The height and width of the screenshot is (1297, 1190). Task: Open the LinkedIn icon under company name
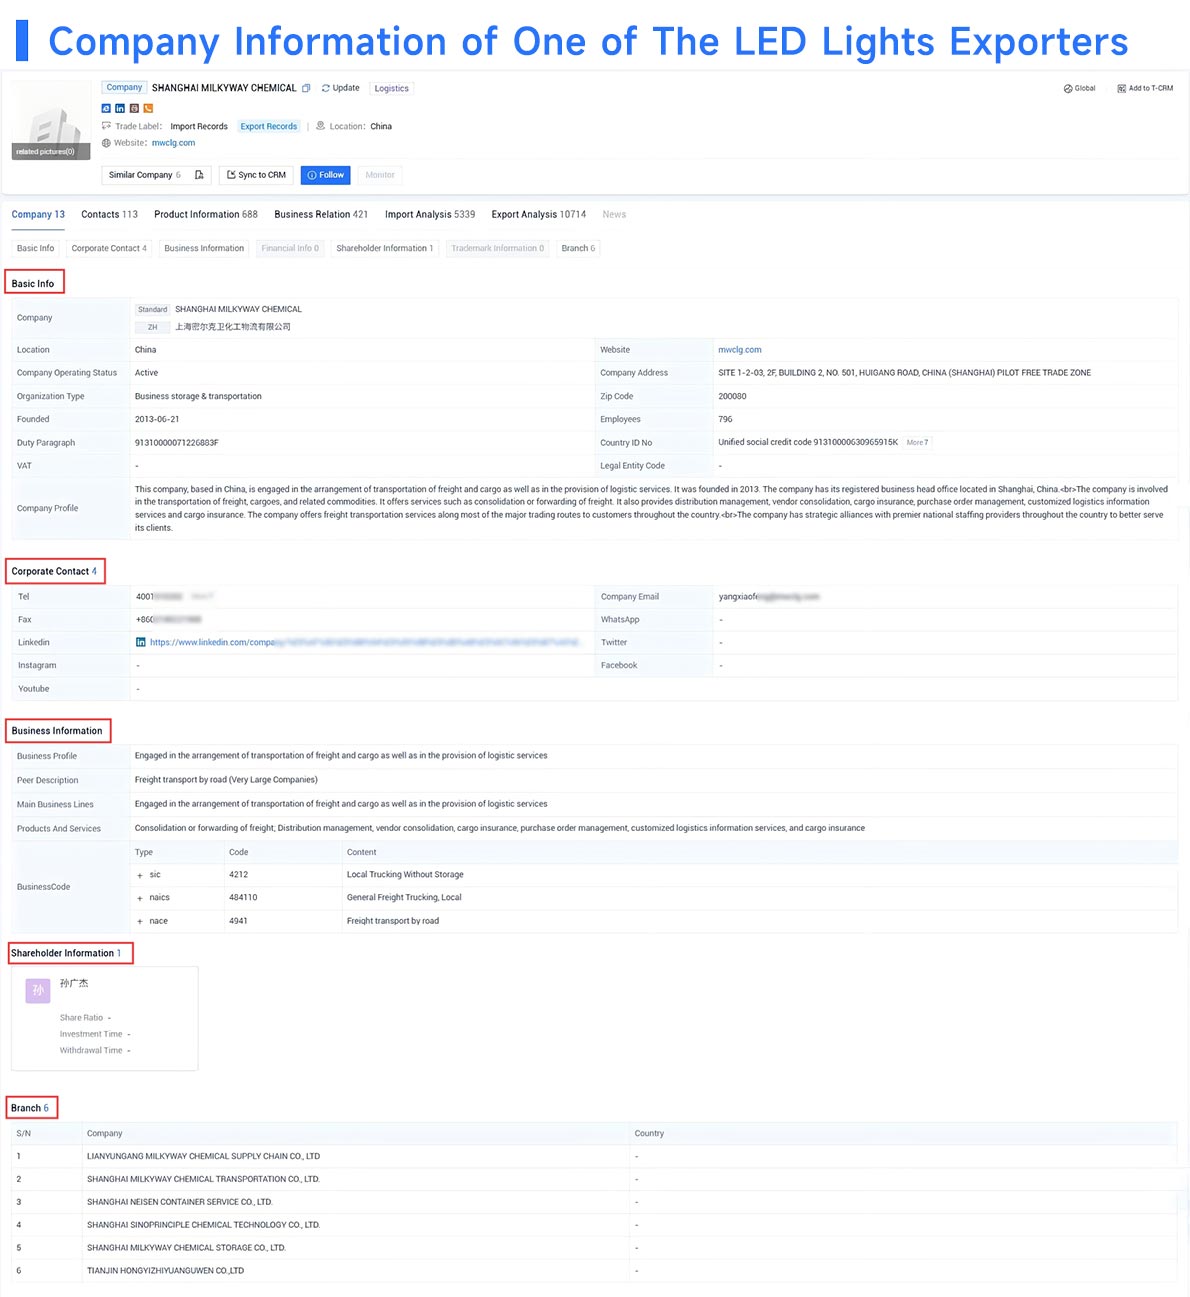click(120, 108)
